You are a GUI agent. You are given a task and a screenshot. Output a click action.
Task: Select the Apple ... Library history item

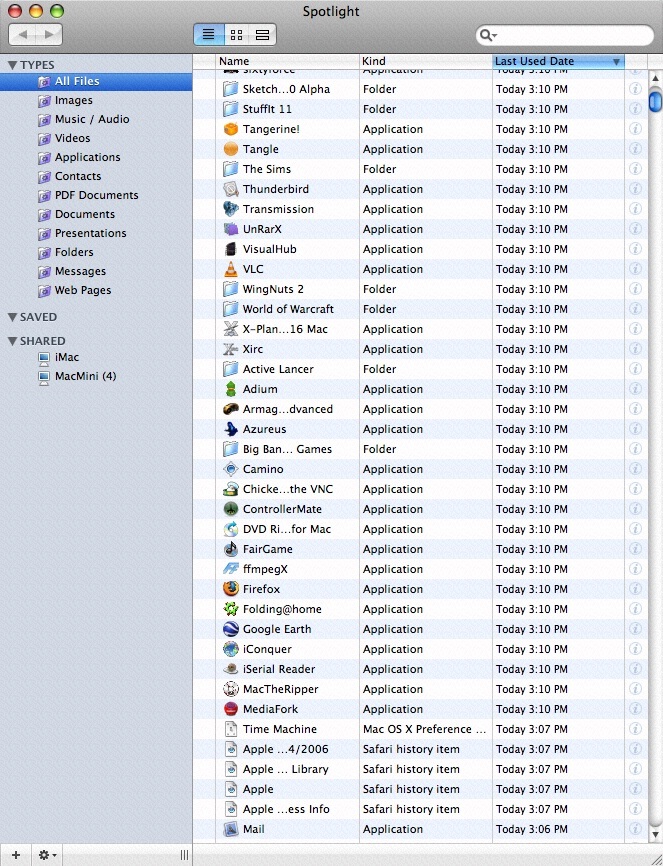286,769
